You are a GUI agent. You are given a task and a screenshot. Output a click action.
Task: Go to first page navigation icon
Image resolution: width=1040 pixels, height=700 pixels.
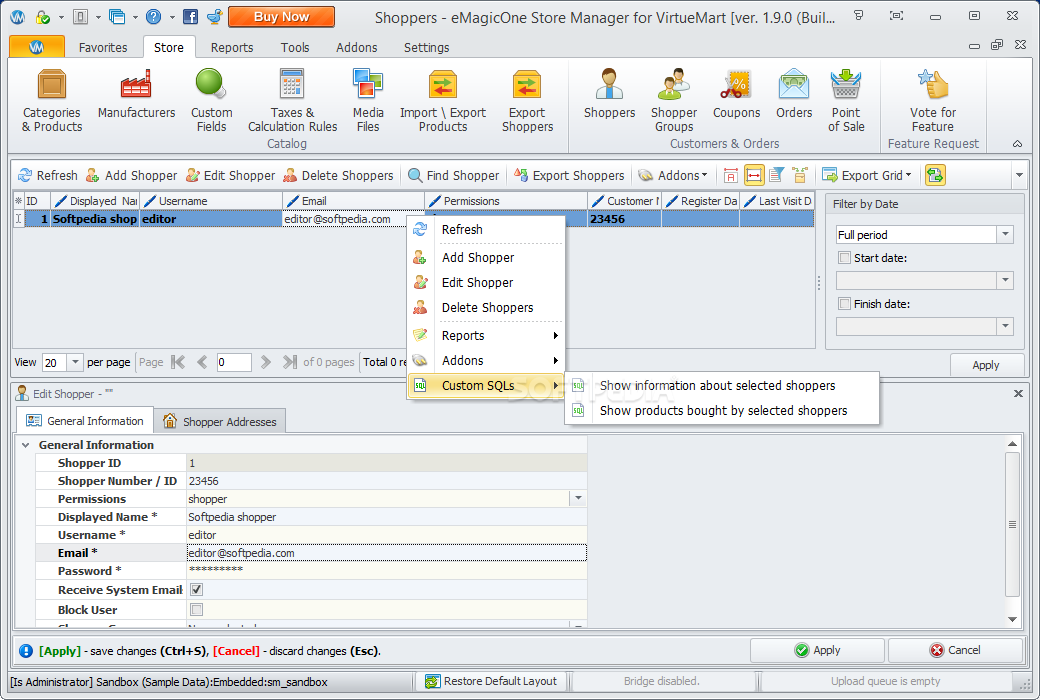click(178, 362)
